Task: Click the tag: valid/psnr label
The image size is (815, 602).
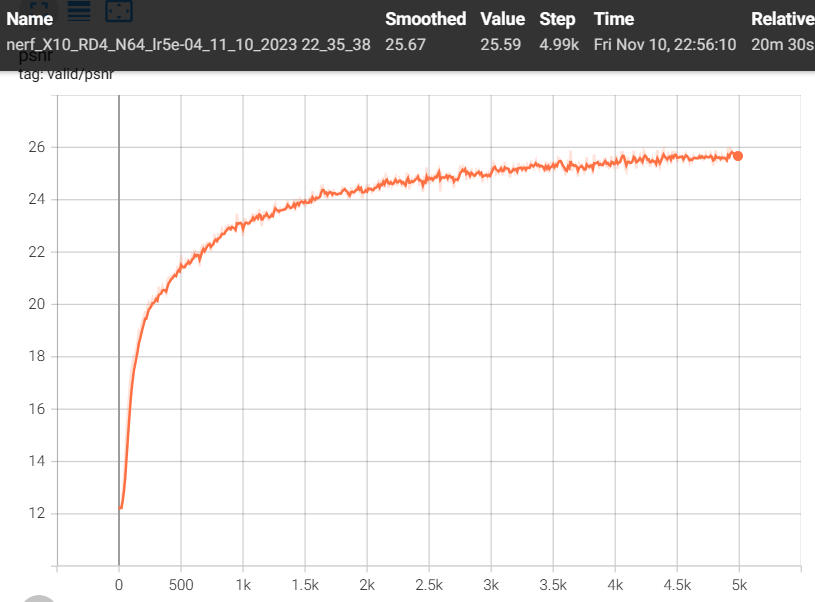Action: coord(60,74)
